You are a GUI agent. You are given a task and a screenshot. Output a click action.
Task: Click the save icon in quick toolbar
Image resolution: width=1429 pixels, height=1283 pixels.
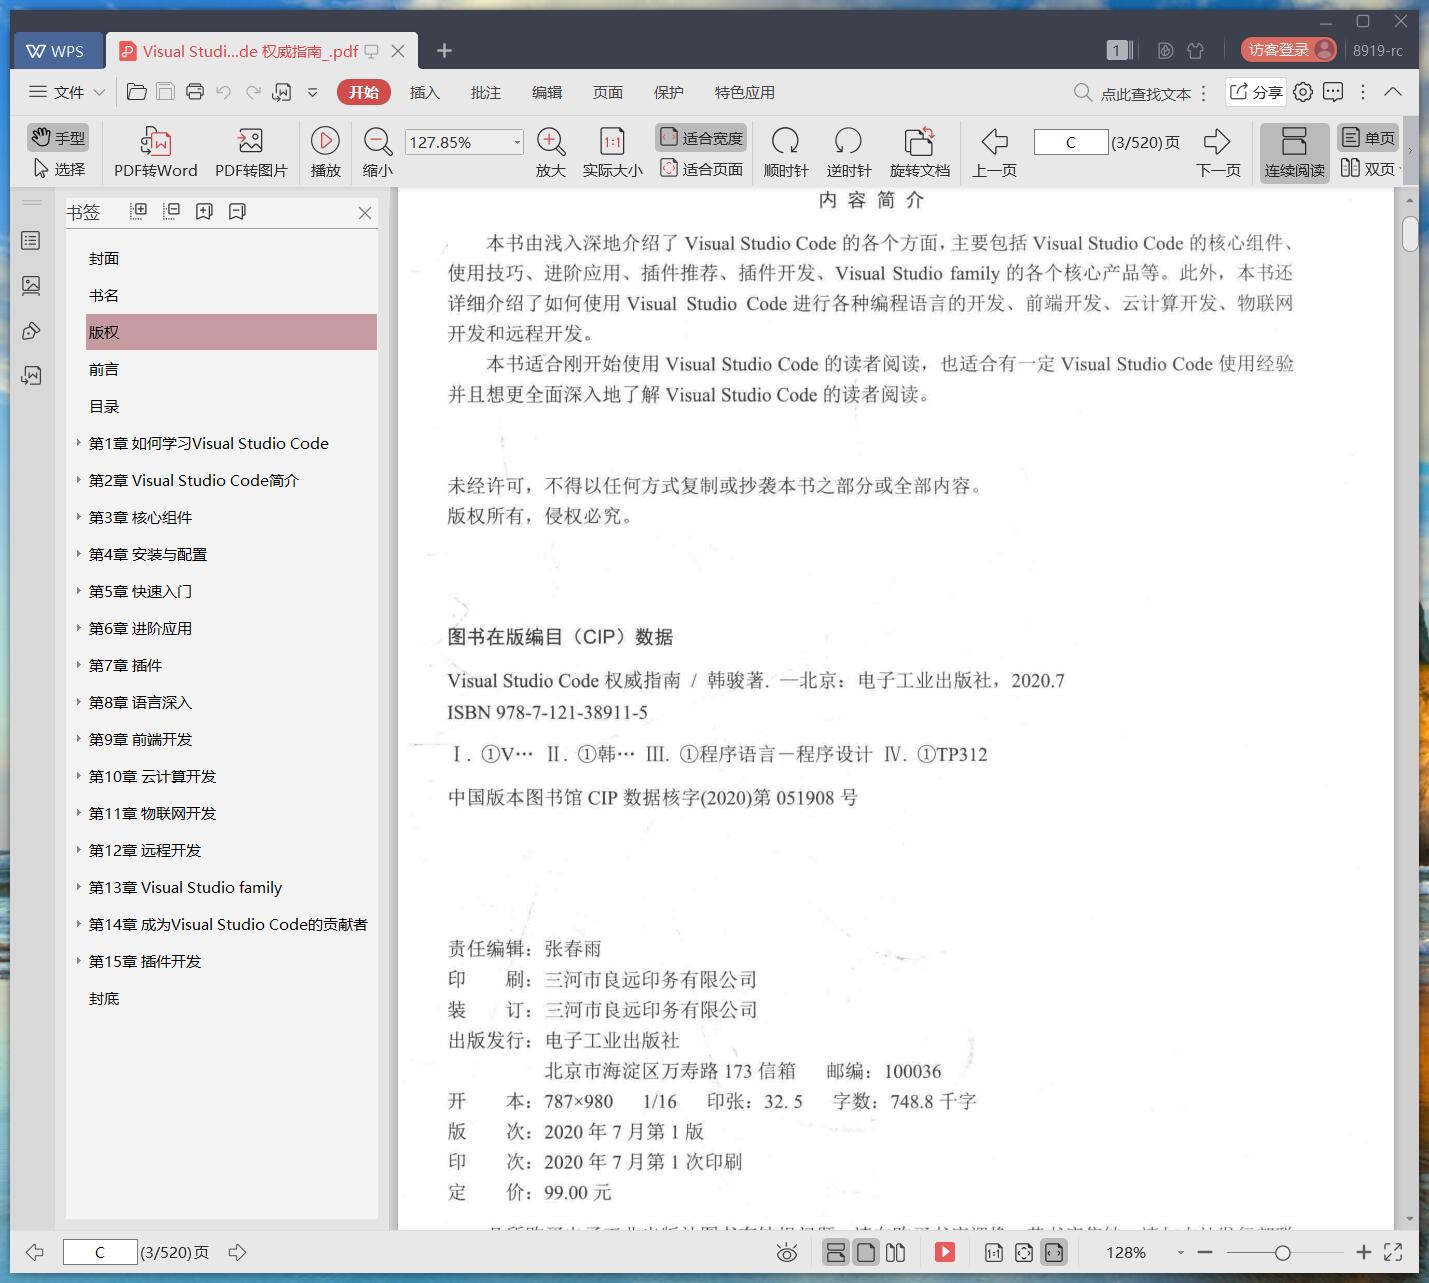[x=165, y=92]
